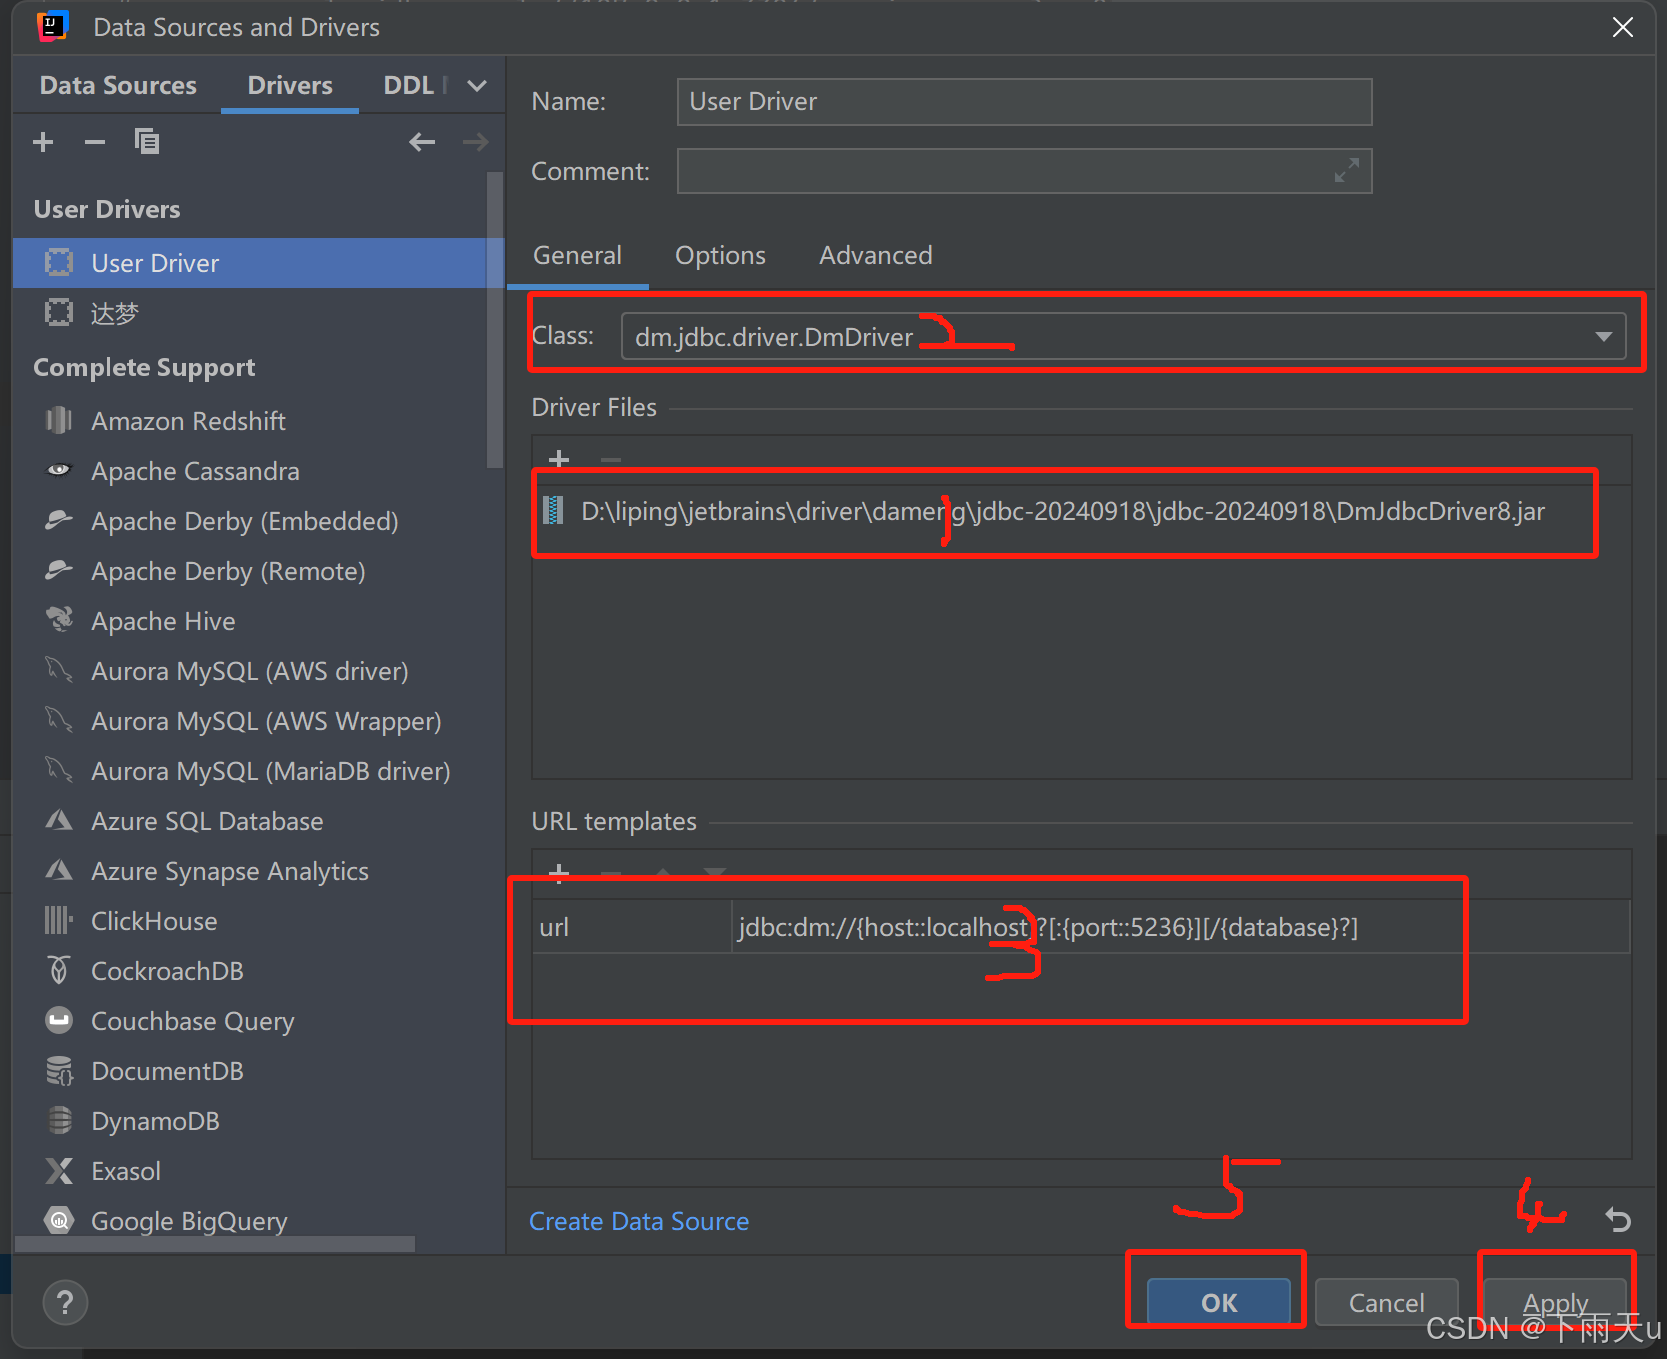1667x1359 pixels.
Task: Select Apache Cassandra driver
Action: 250,470
